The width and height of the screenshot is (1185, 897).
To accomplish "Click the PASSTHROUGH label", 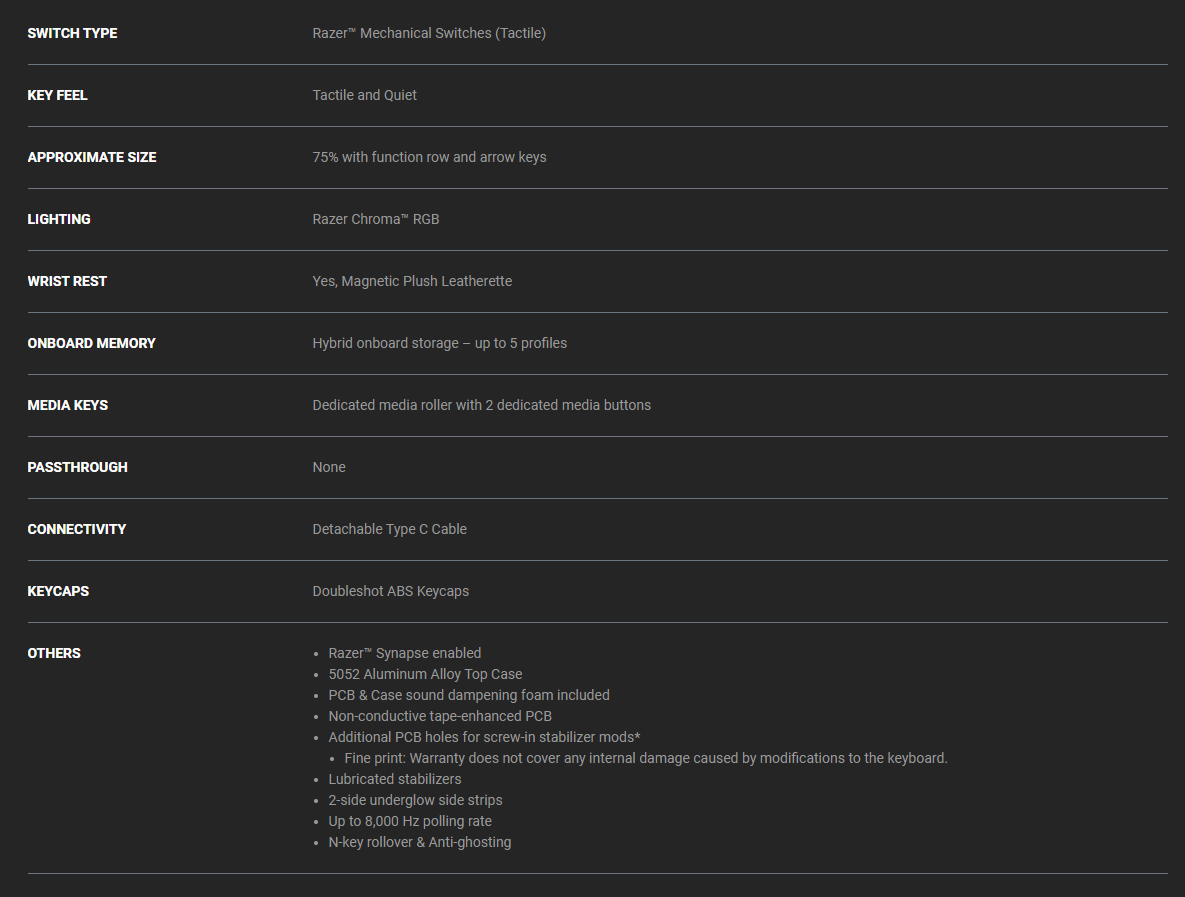I will pyautogui.click(x=77, y=467).
